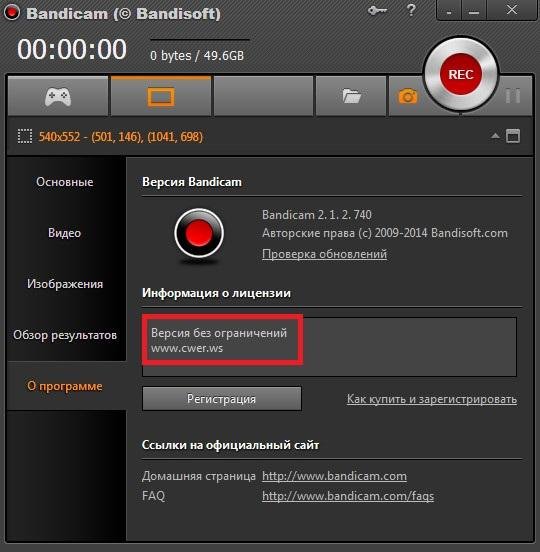Take a screenshot with the camera icon

point(407,96)
